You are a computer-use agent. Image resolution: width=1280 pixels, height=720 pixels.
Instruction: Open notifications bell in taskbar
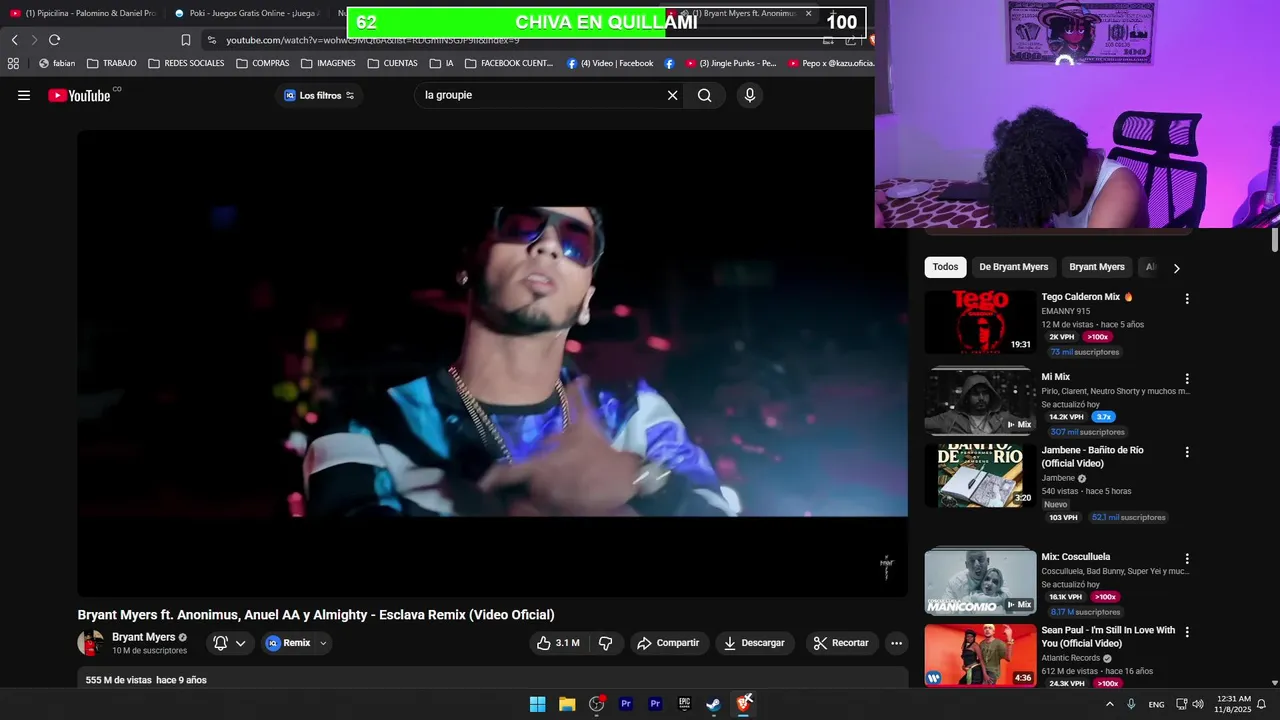tap(1261, 704)
